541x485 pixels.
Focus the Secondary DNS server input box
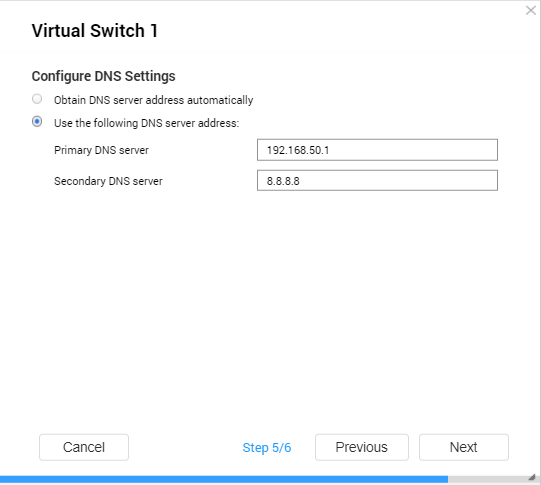click(x=377, y=180)
